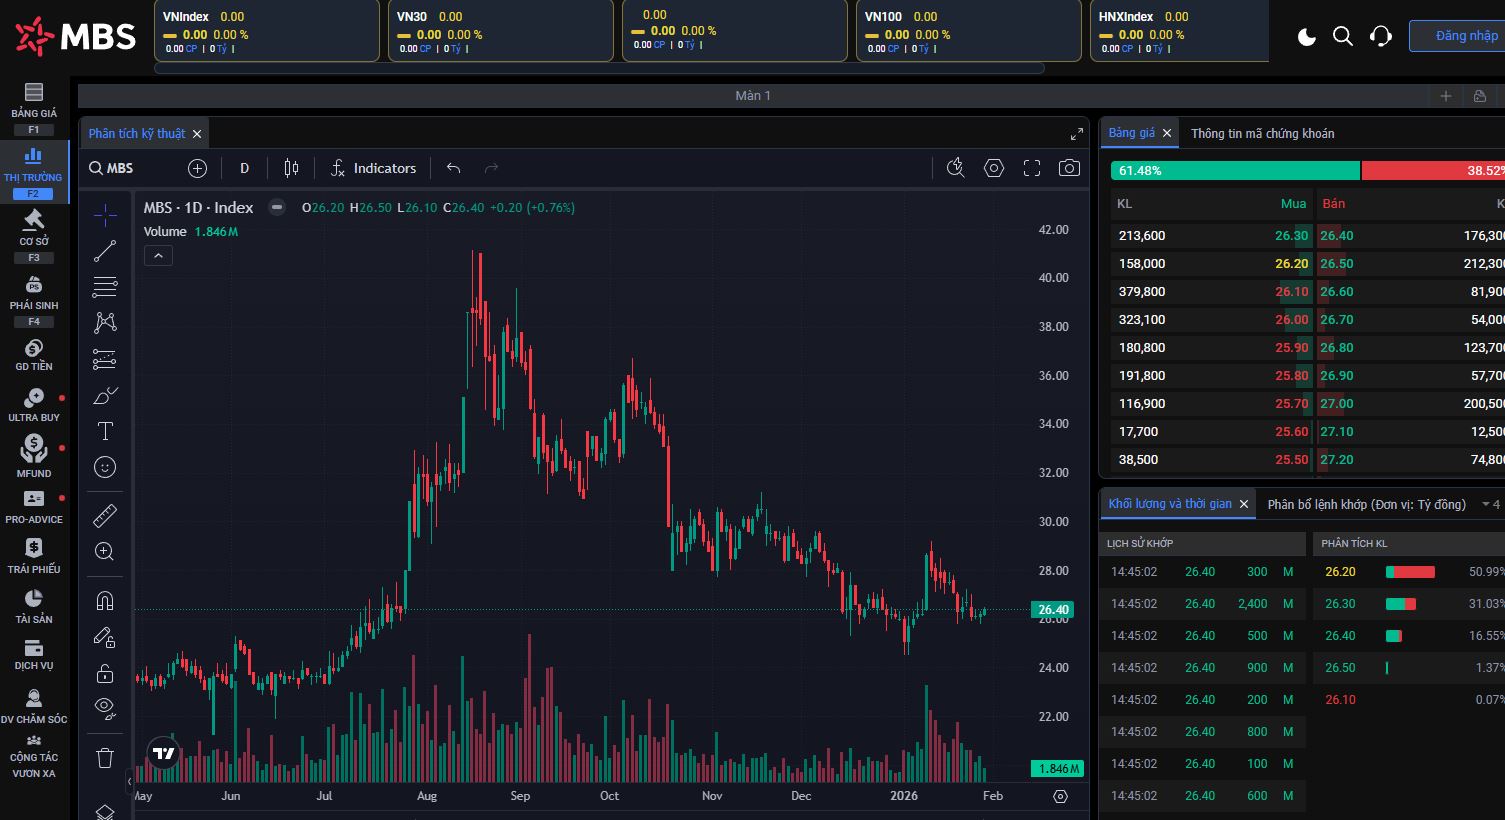Select the crosshair cursor tool
The image size is (1505, 820).
click(x=105, y=215)
